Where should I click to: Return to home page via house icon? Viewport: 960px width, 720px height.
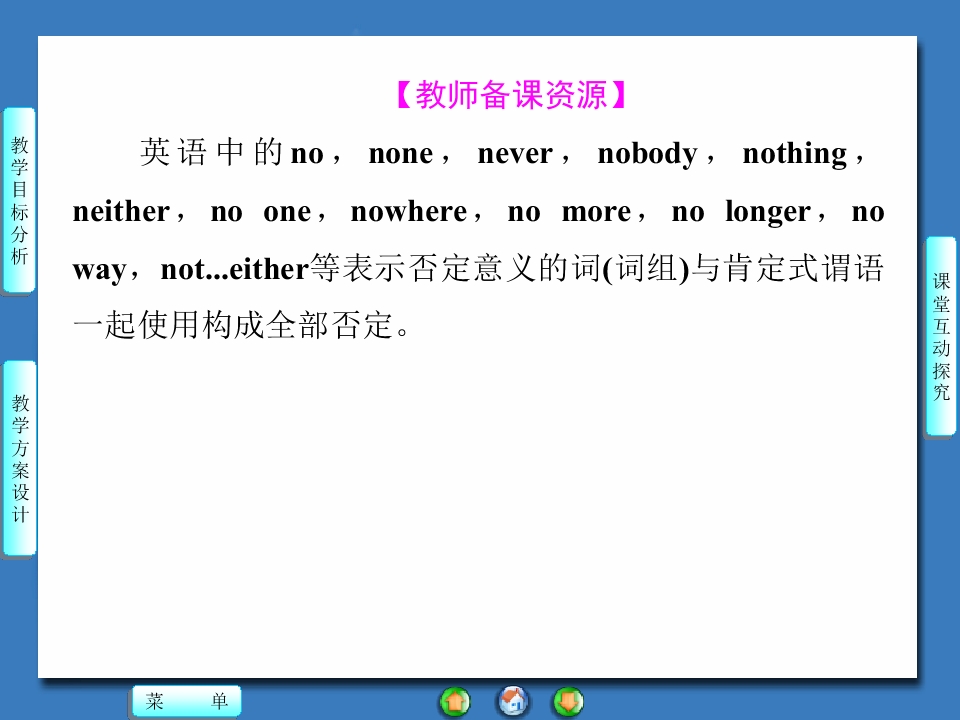coord(512,701)
